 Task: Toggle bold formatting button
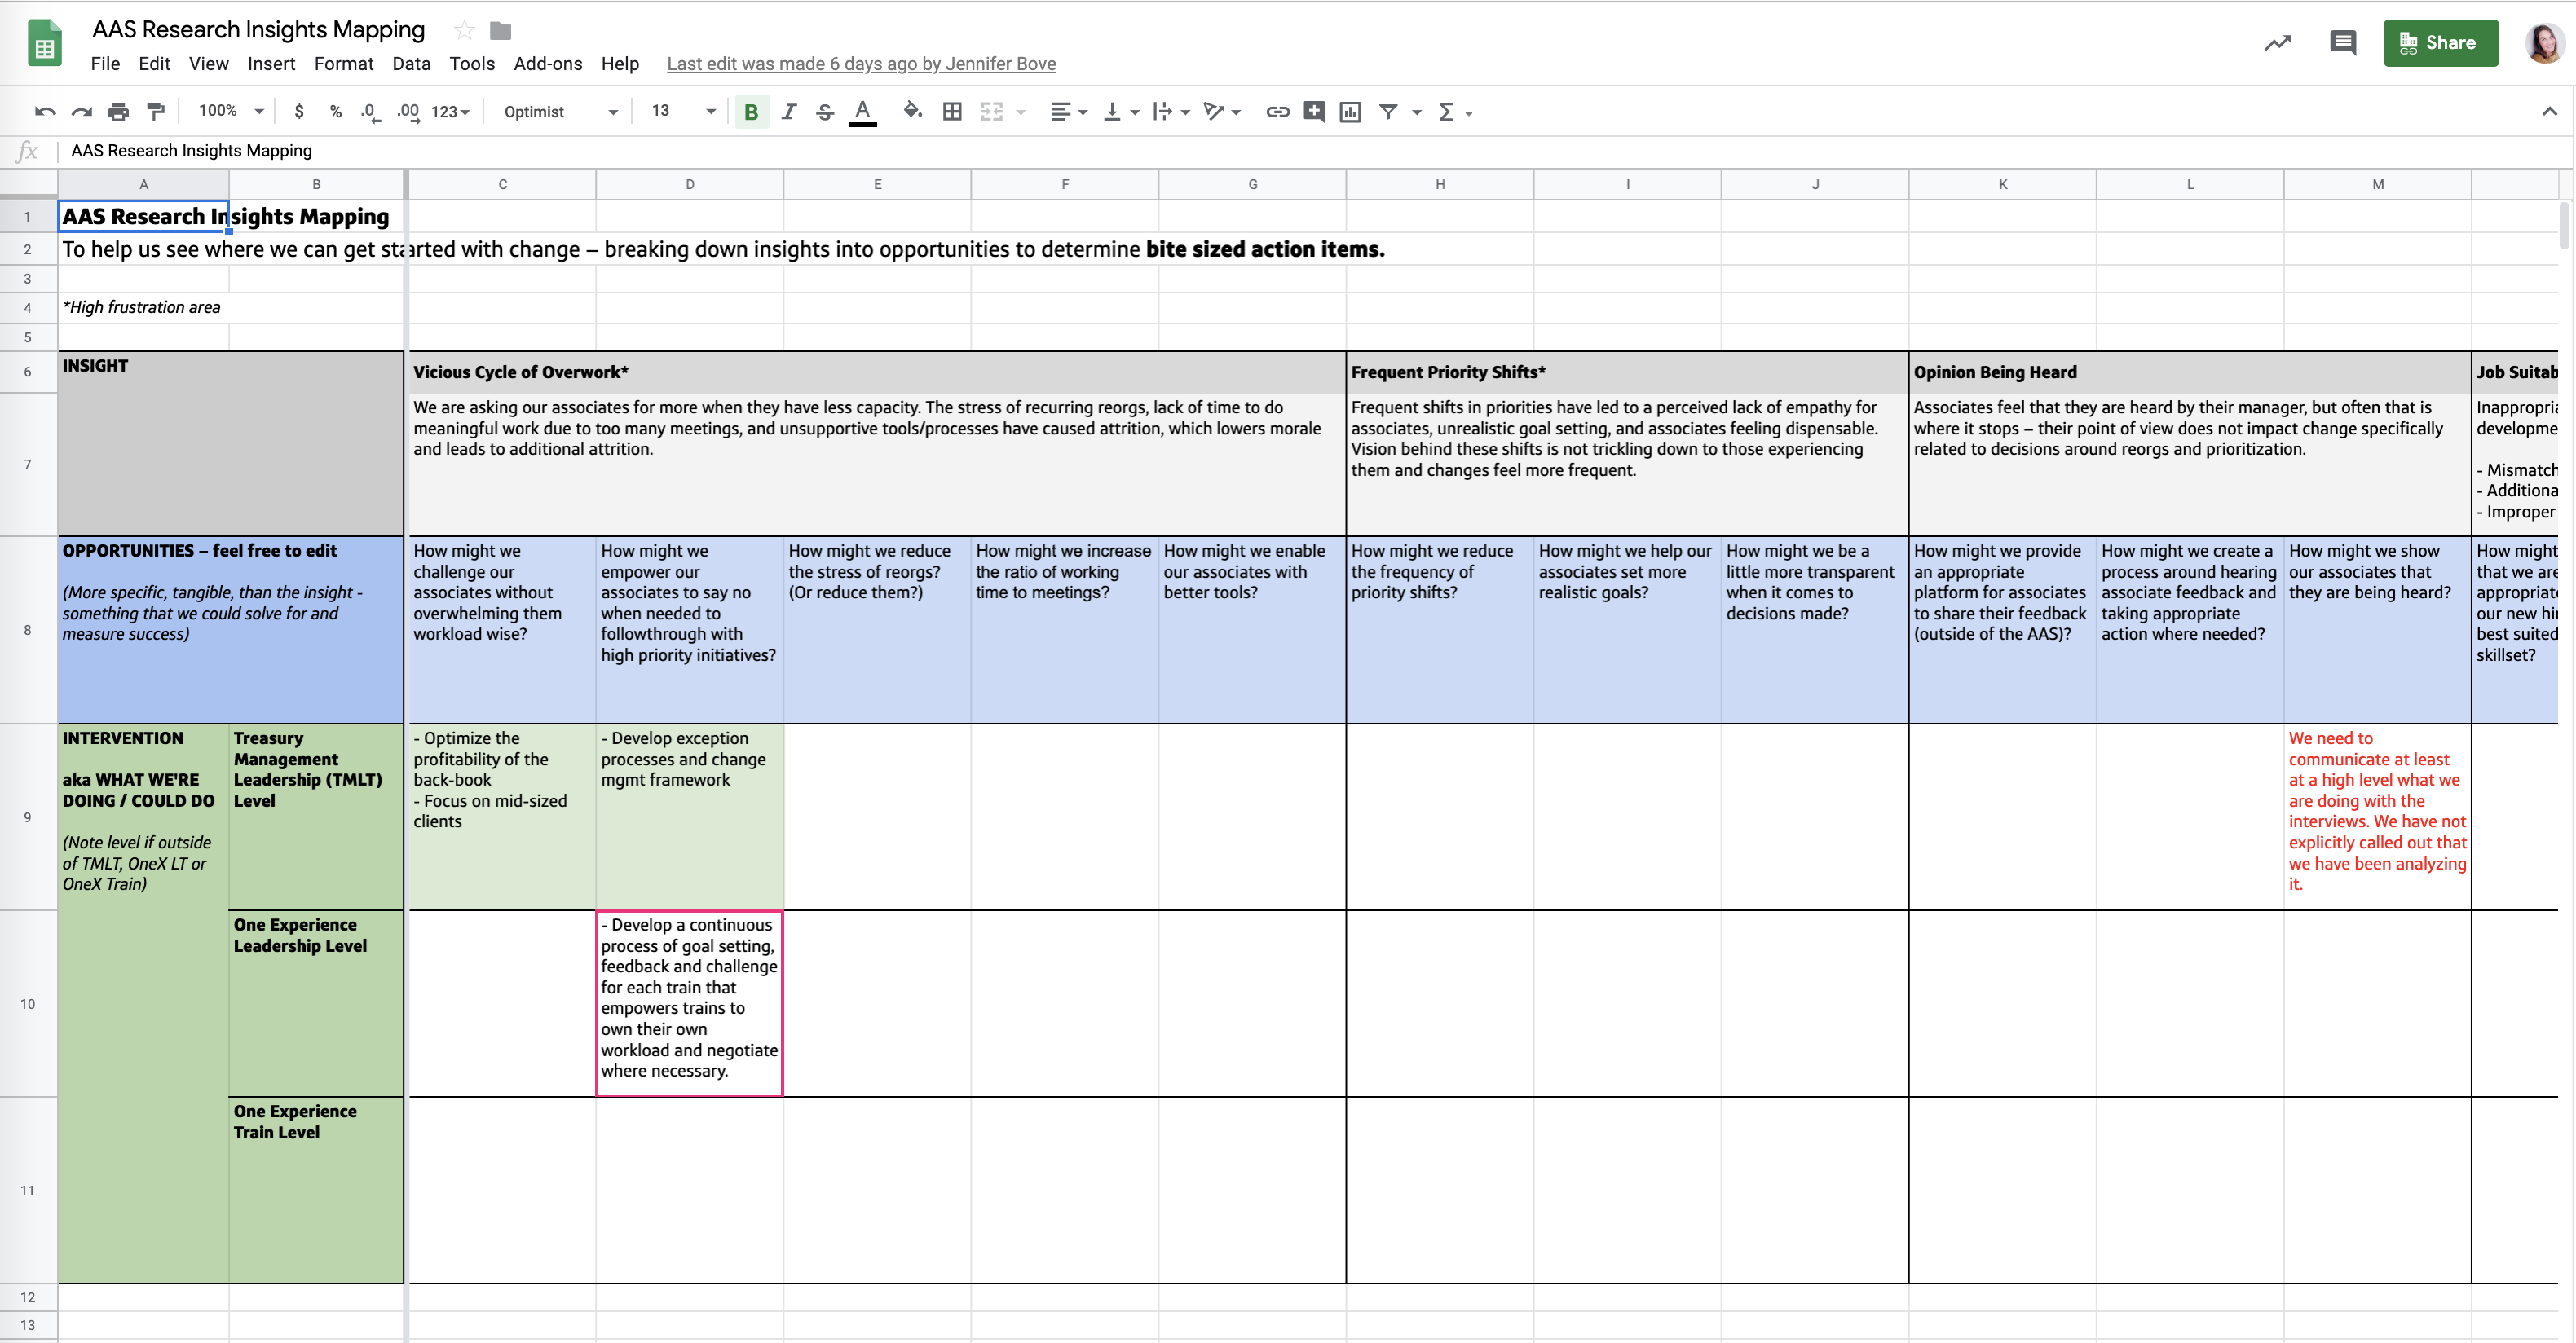[x=751, y=112]
